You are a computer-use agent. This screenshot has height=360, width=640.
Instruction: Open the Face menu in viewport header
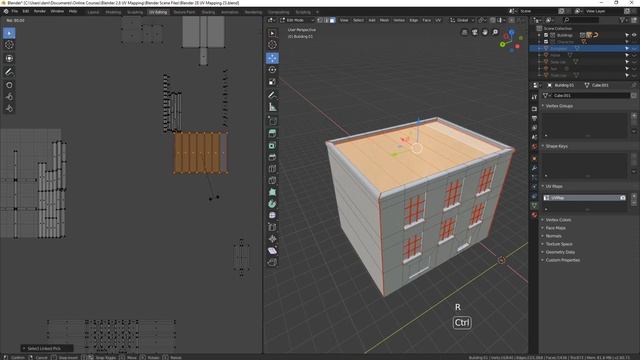click(427, 20)
